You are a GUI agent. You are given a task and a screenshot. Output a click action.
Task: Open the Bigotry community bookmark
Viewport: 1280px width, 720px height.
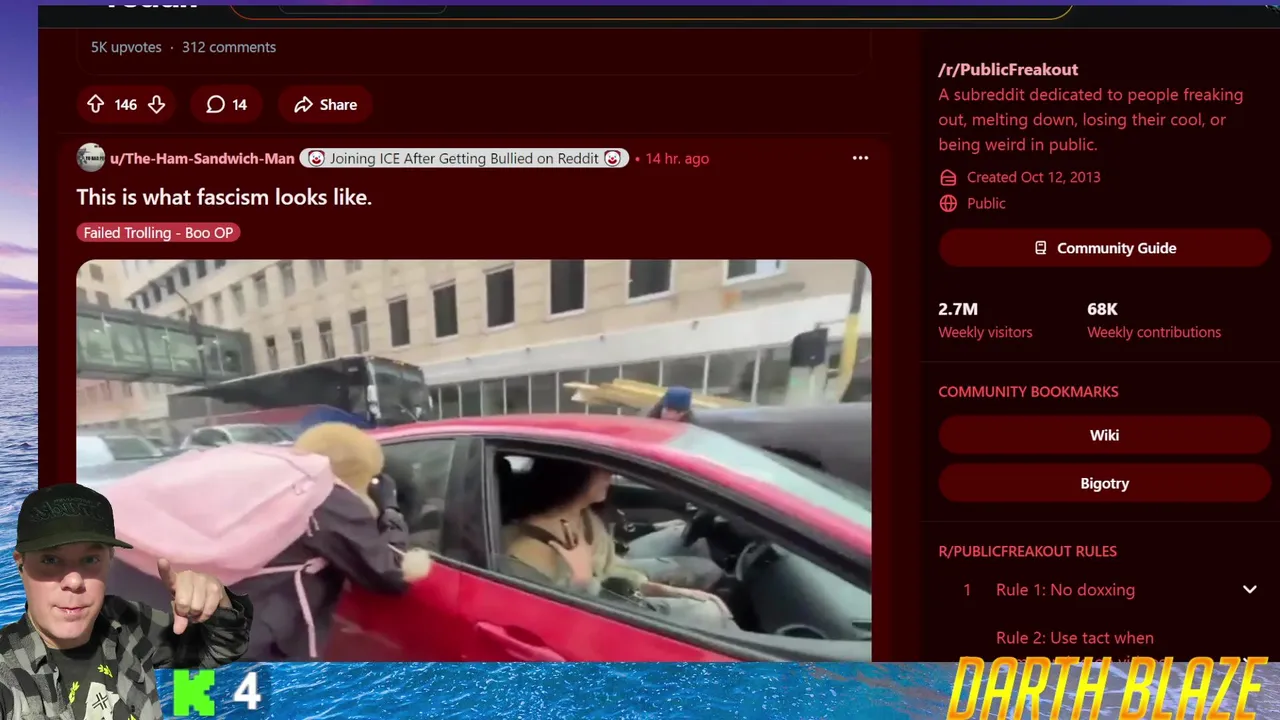point(1105,483)
